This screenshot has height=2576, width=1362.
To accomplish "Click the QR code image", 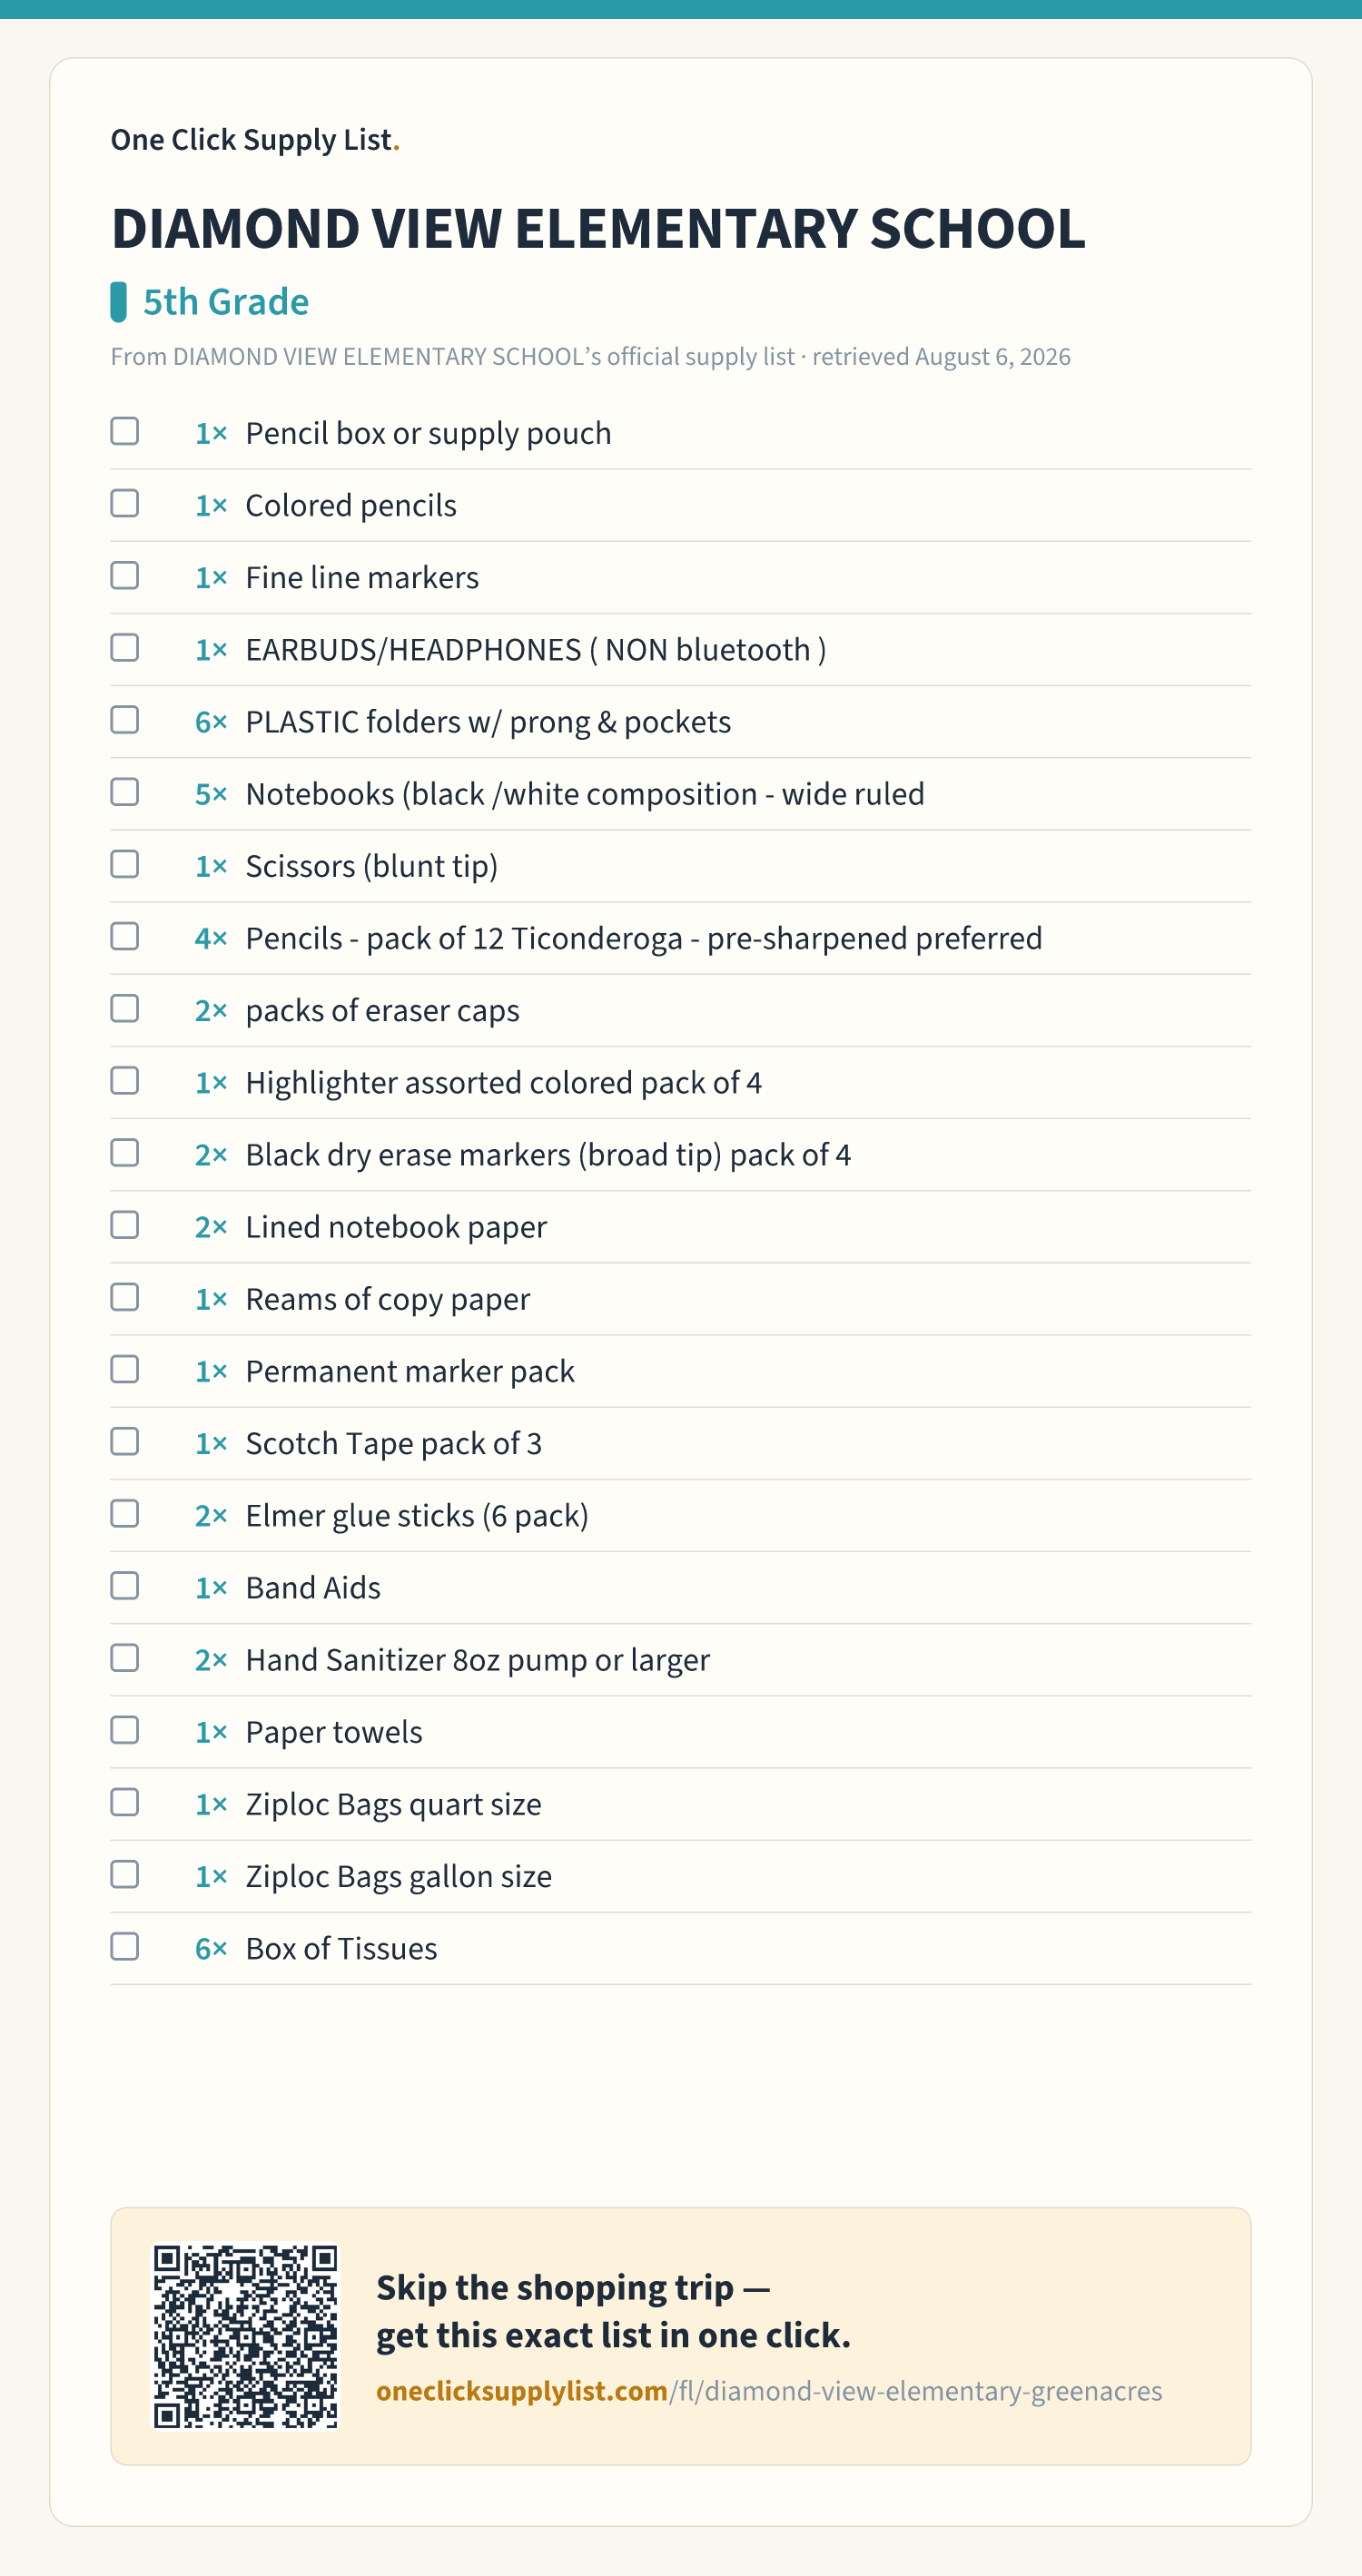I will tap(245, 2336).
